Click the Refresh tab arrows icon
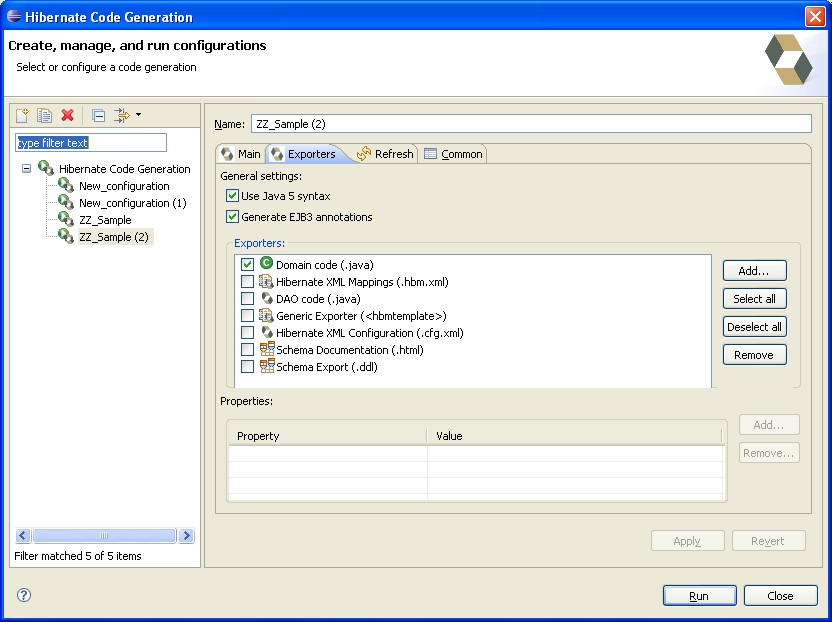The width and height of the screenshot is (832, 622). [x=364, y=154]
